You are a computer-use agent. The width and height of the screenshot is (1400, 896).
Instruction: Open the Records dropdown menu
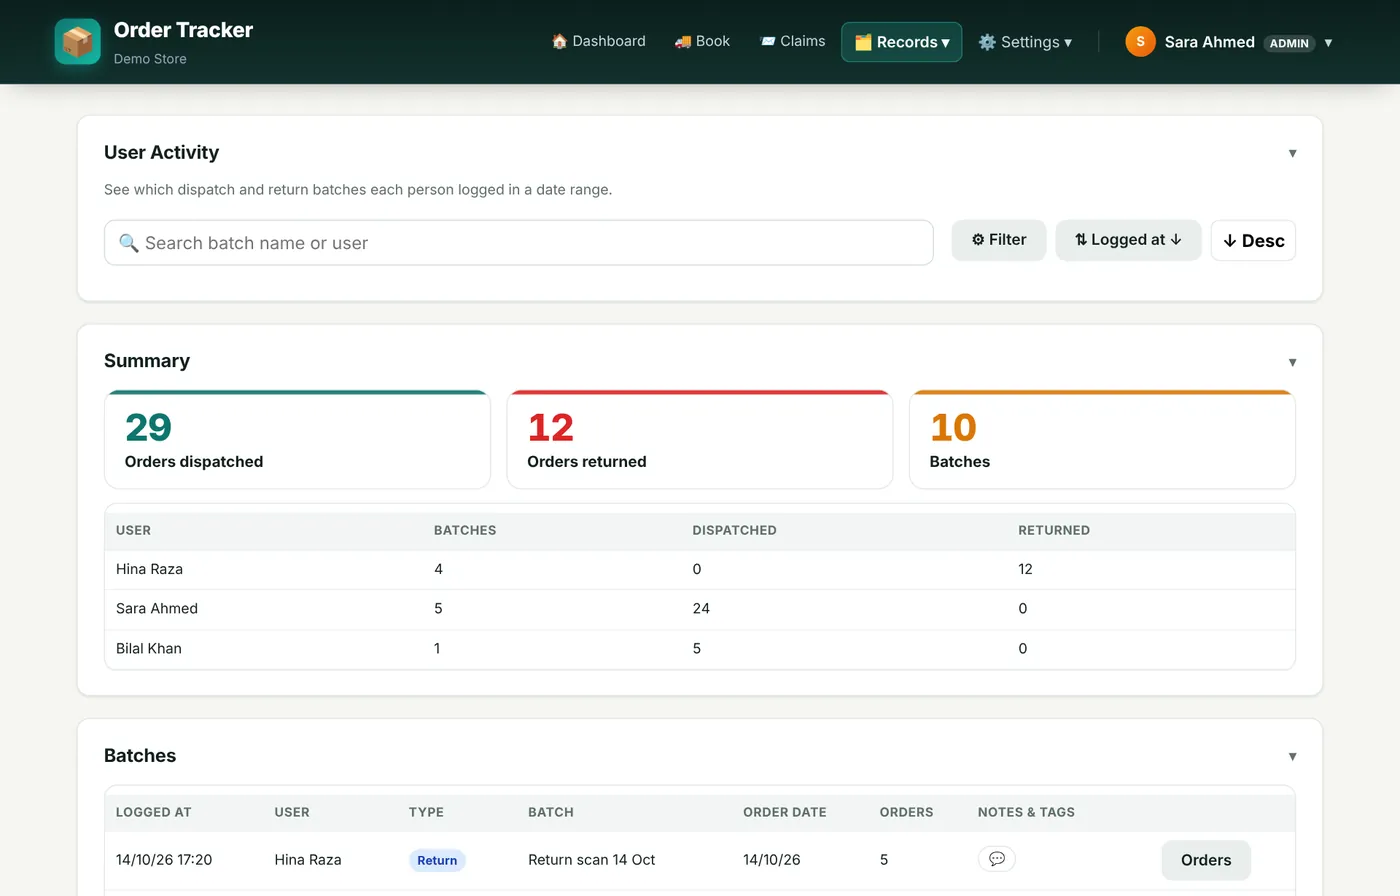pyautogui.click(x=902, y=42)
